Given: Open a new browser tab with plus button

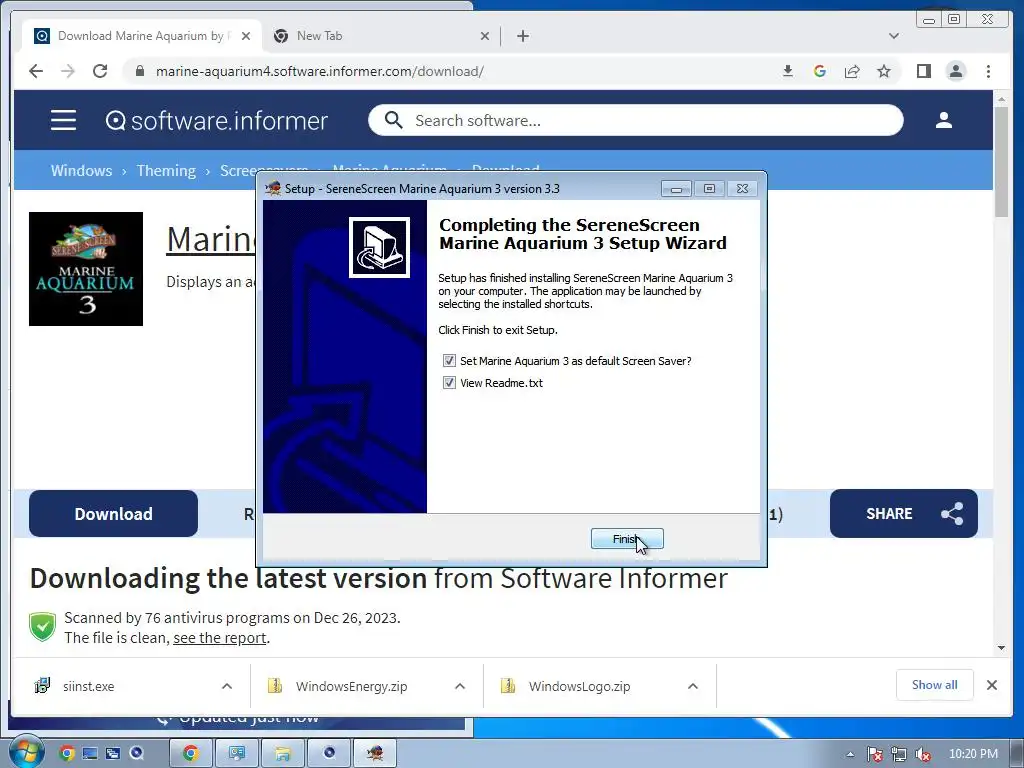Looking at the screenshot, I should (x=522, y=36).
